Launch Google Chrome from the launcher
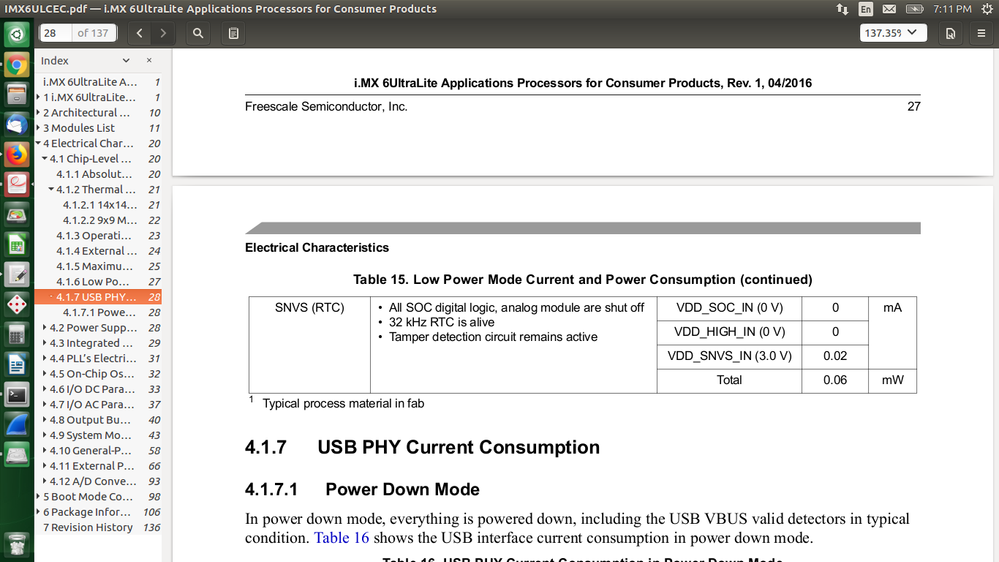 pyautogui.click(x=17, y=65)
